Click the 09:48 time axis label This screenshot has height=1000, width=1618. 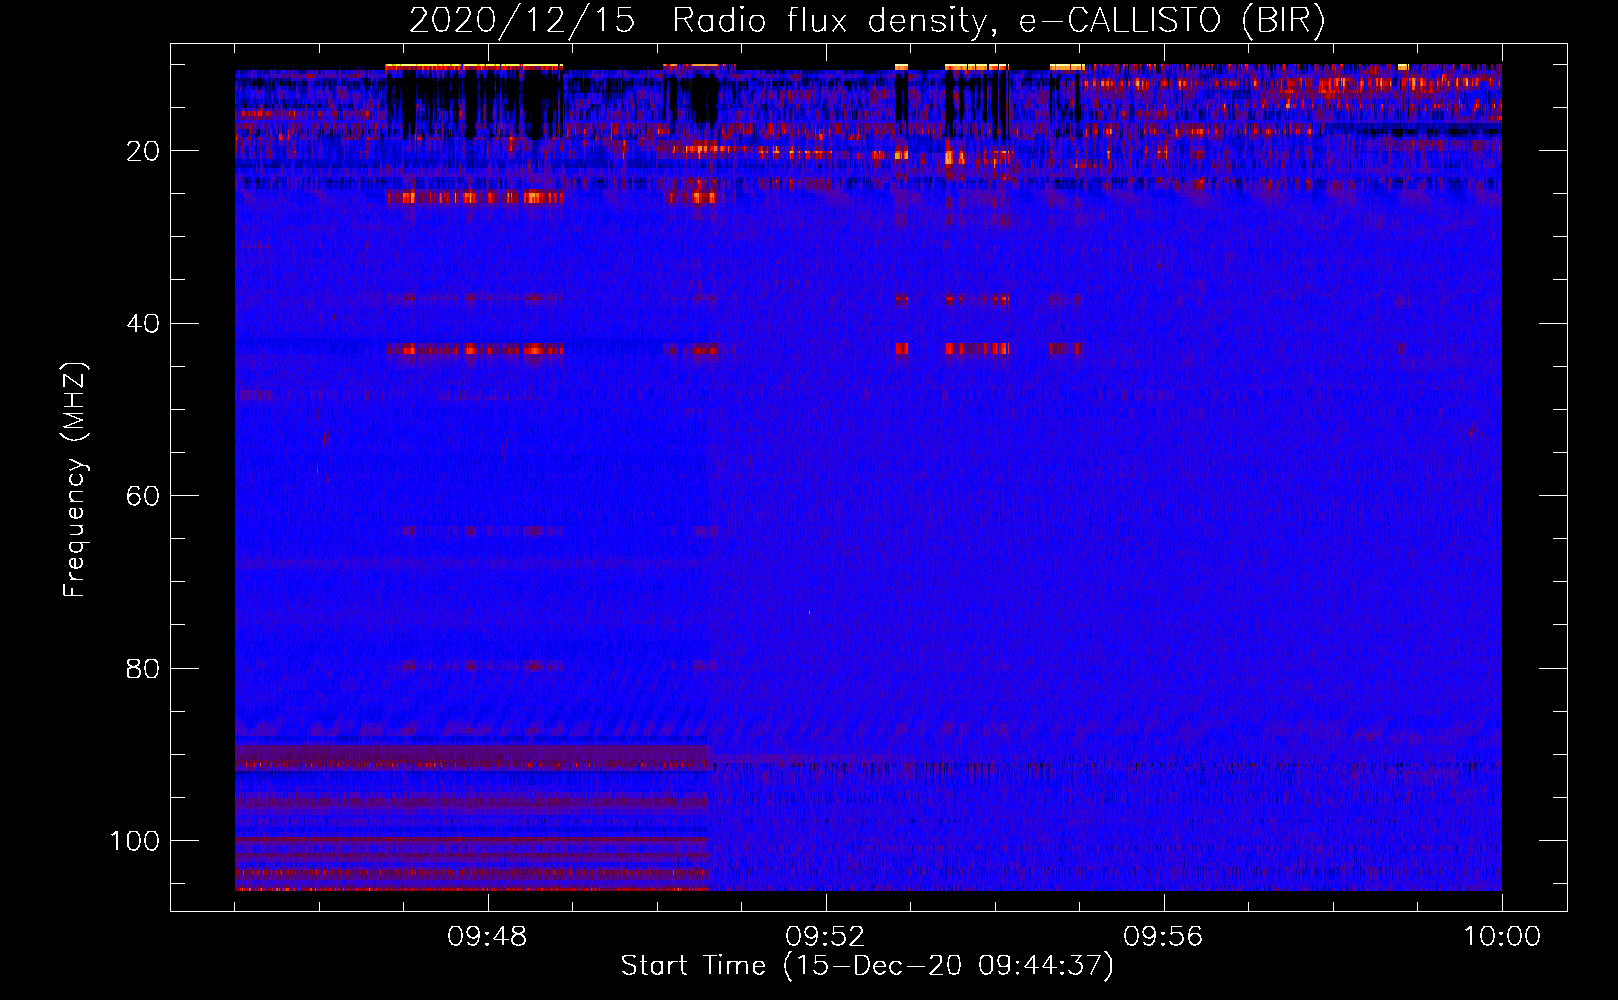487,937
